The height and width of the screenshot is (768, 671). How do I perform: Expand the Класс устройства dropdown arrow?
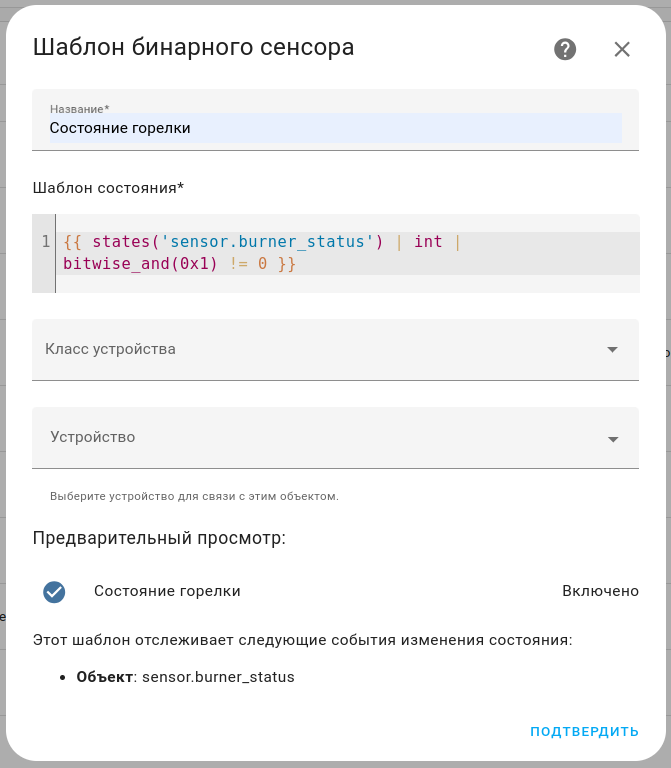(612, 349)
